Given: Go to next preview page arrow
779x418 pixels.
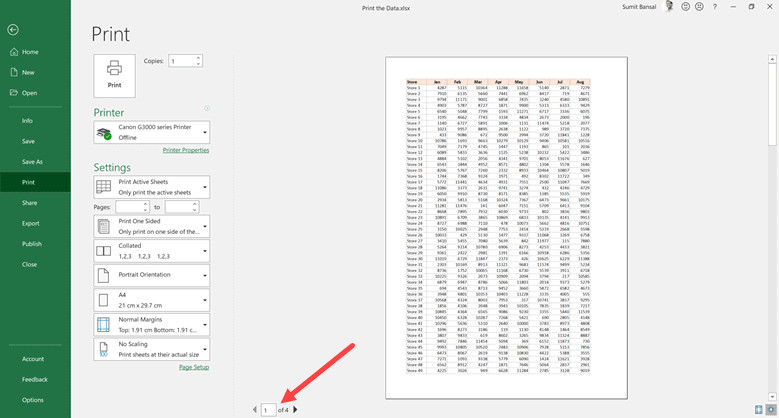Looking at the screenshot, I should [x=295, y=410].
